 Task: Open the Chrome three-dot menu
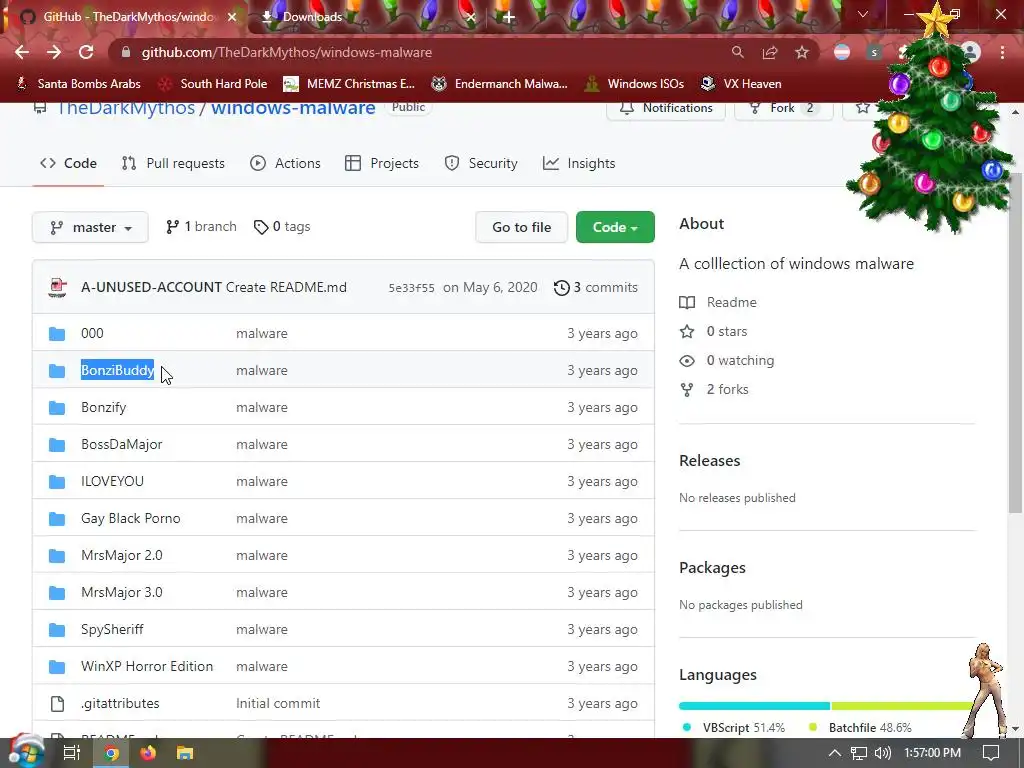(x=1002, y=52)
